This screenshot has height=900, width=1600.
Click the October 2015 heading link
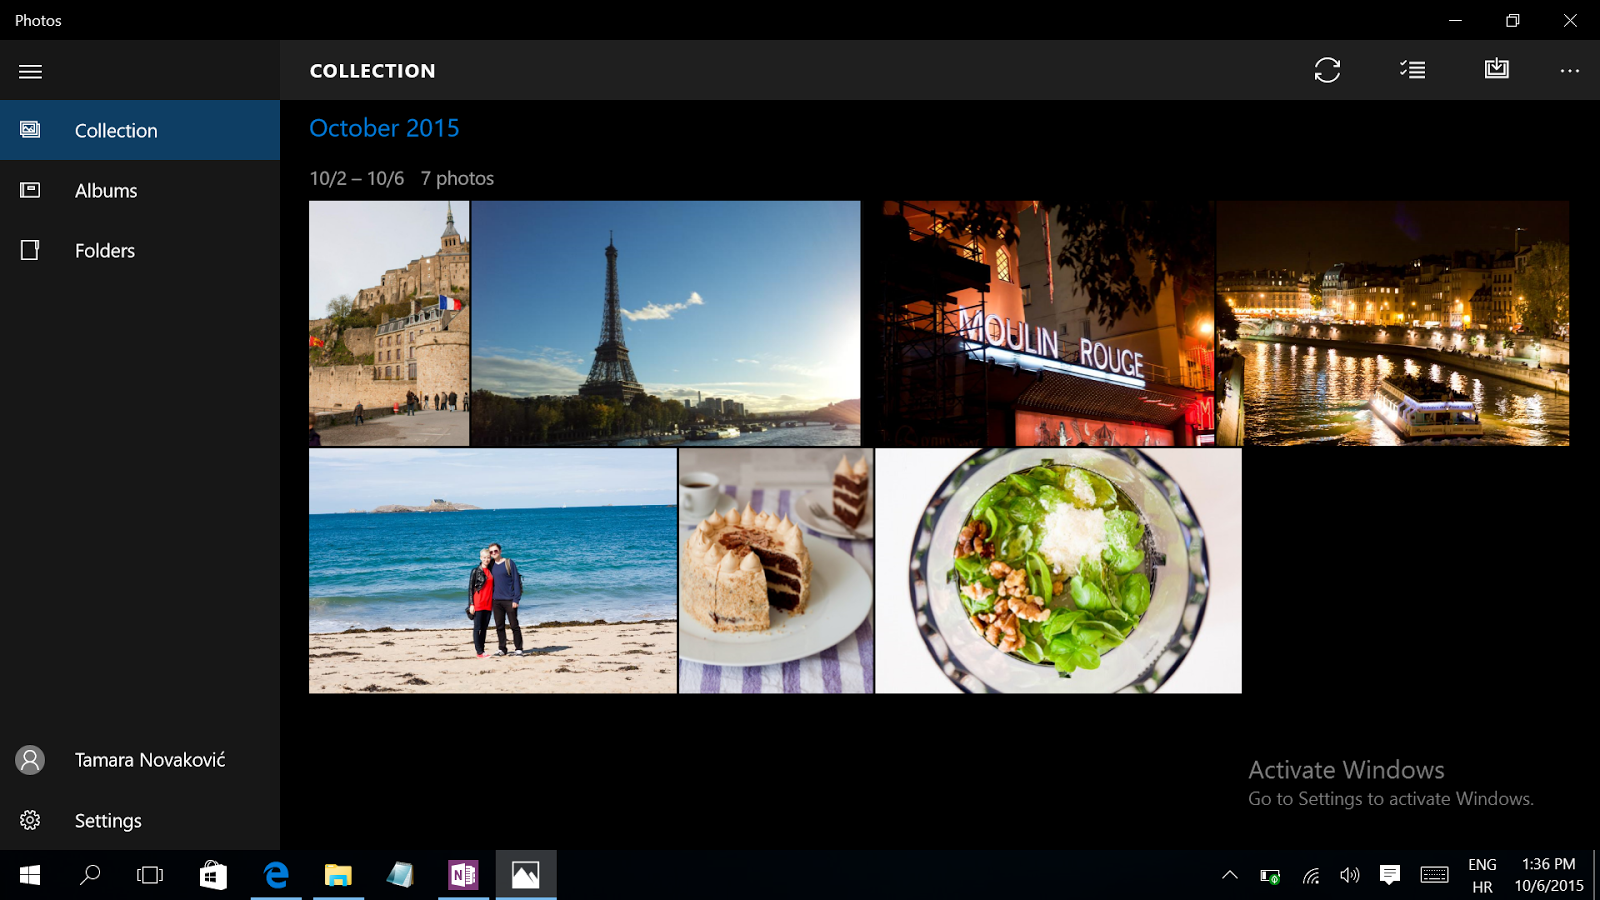pyautogui.click(x=384, y=128)
